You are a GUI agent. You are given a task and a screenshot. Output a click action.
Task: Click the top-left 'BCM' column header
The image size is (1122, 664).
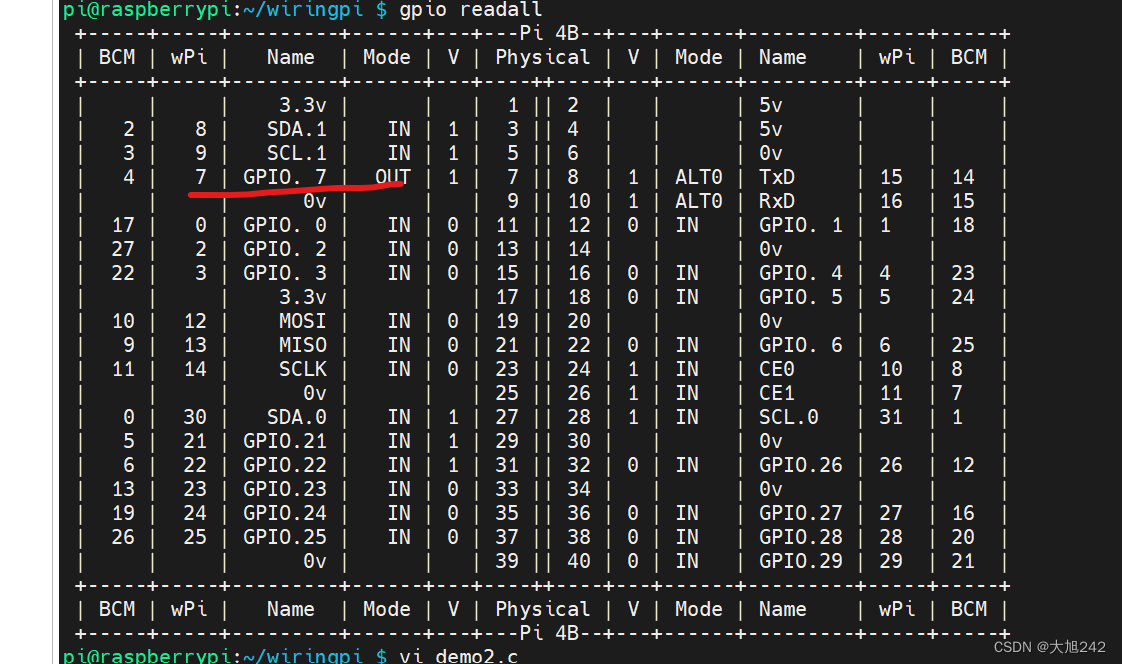click(x=117, y=57)
